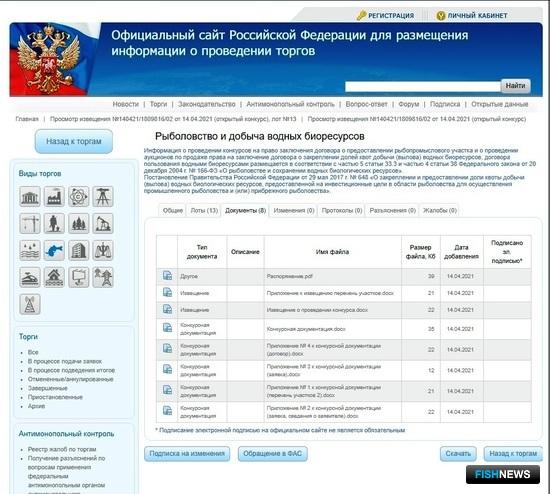Image resolution: width=550 pixels, height=494 pixels.
Task: Select the scales of justice trade icon
Action: click(x=103, y=251)
